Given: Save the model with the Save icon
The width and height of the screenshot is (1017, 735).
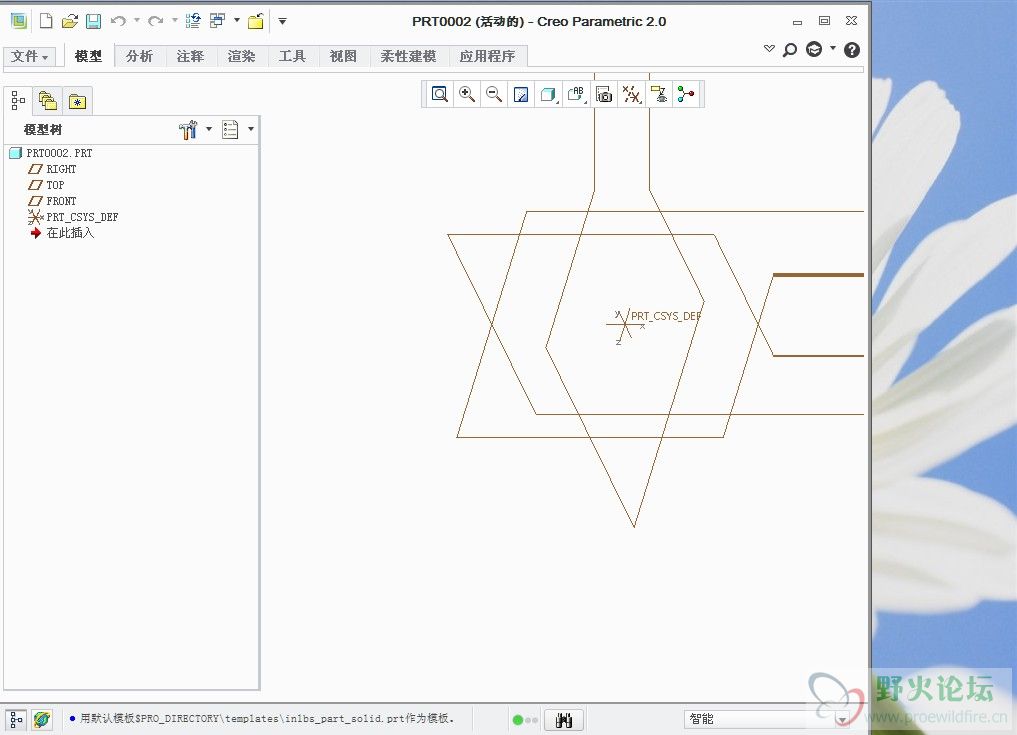Looking at the screenshot, I should click(x=93, y=21).
